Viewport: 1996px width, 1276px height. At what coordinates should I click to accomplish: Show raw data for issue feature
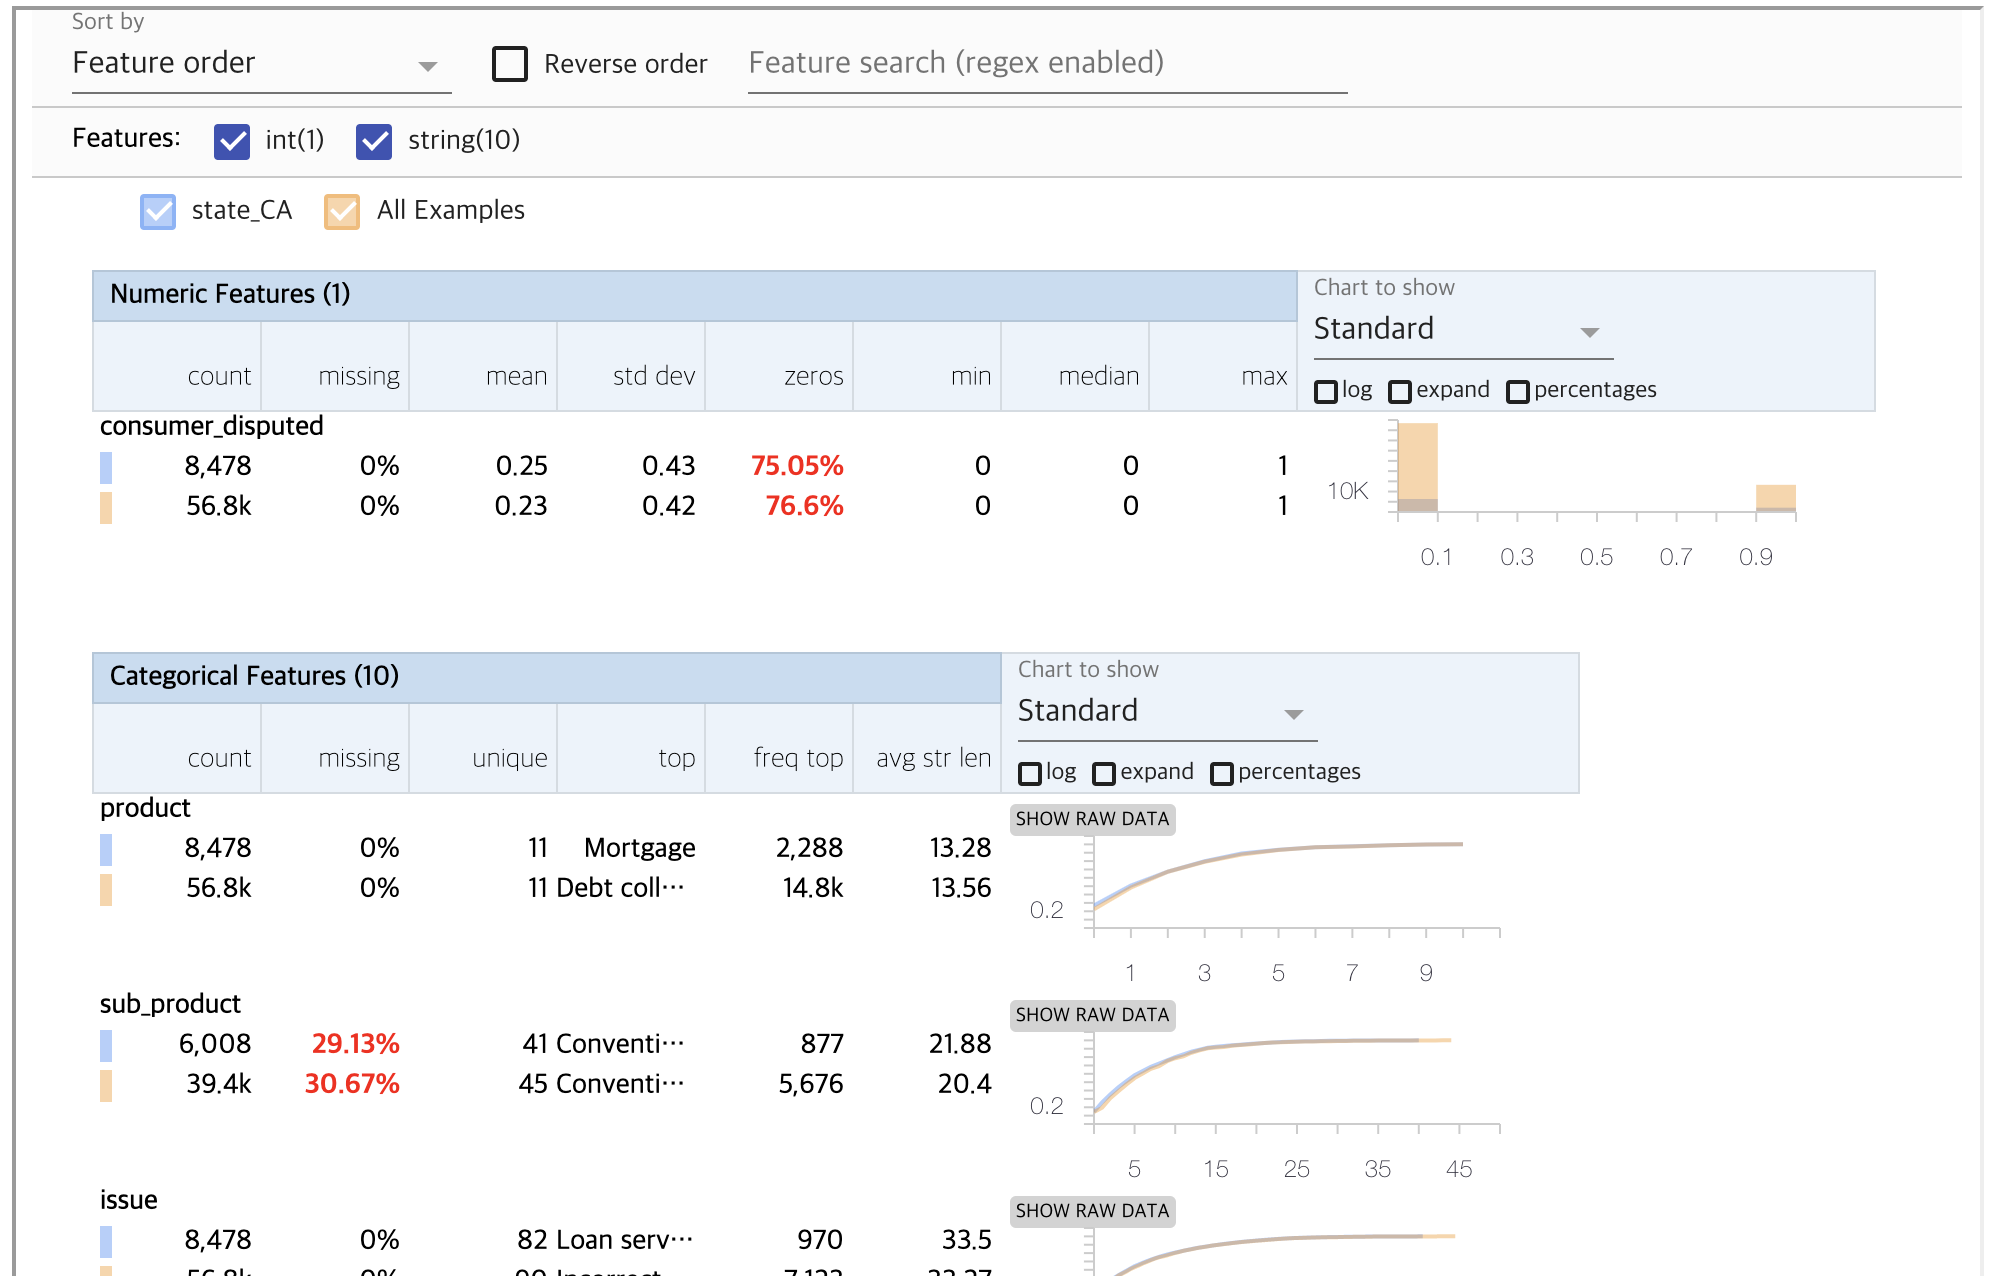click(1092, 1211)
